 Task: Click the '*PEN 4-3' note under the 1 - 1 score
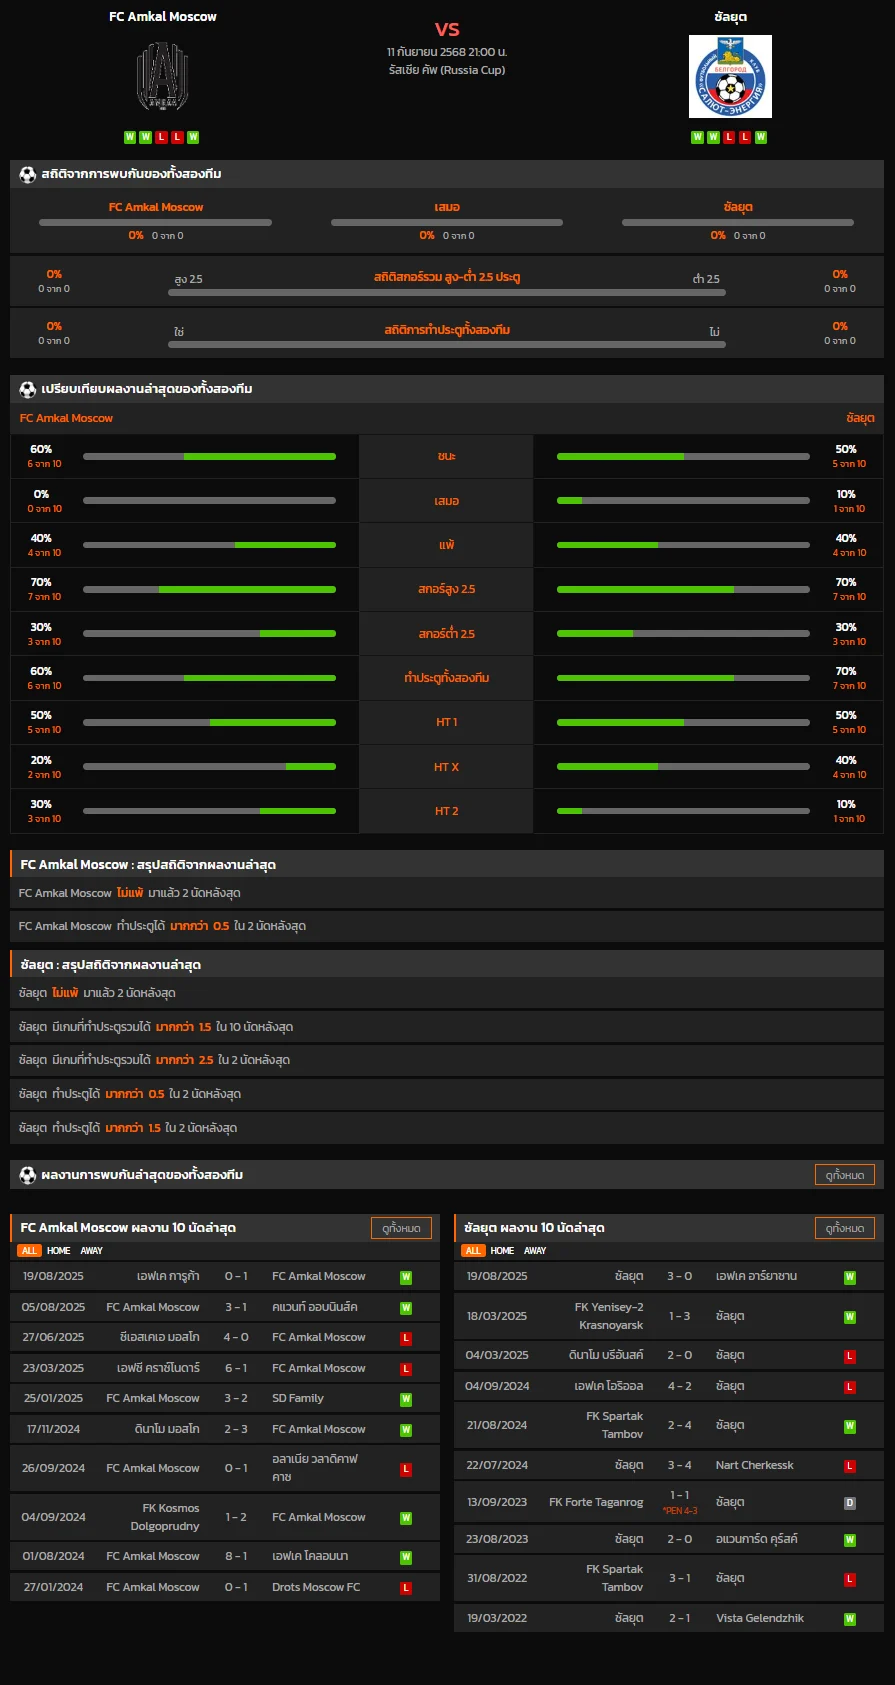tap(680, 1511)
